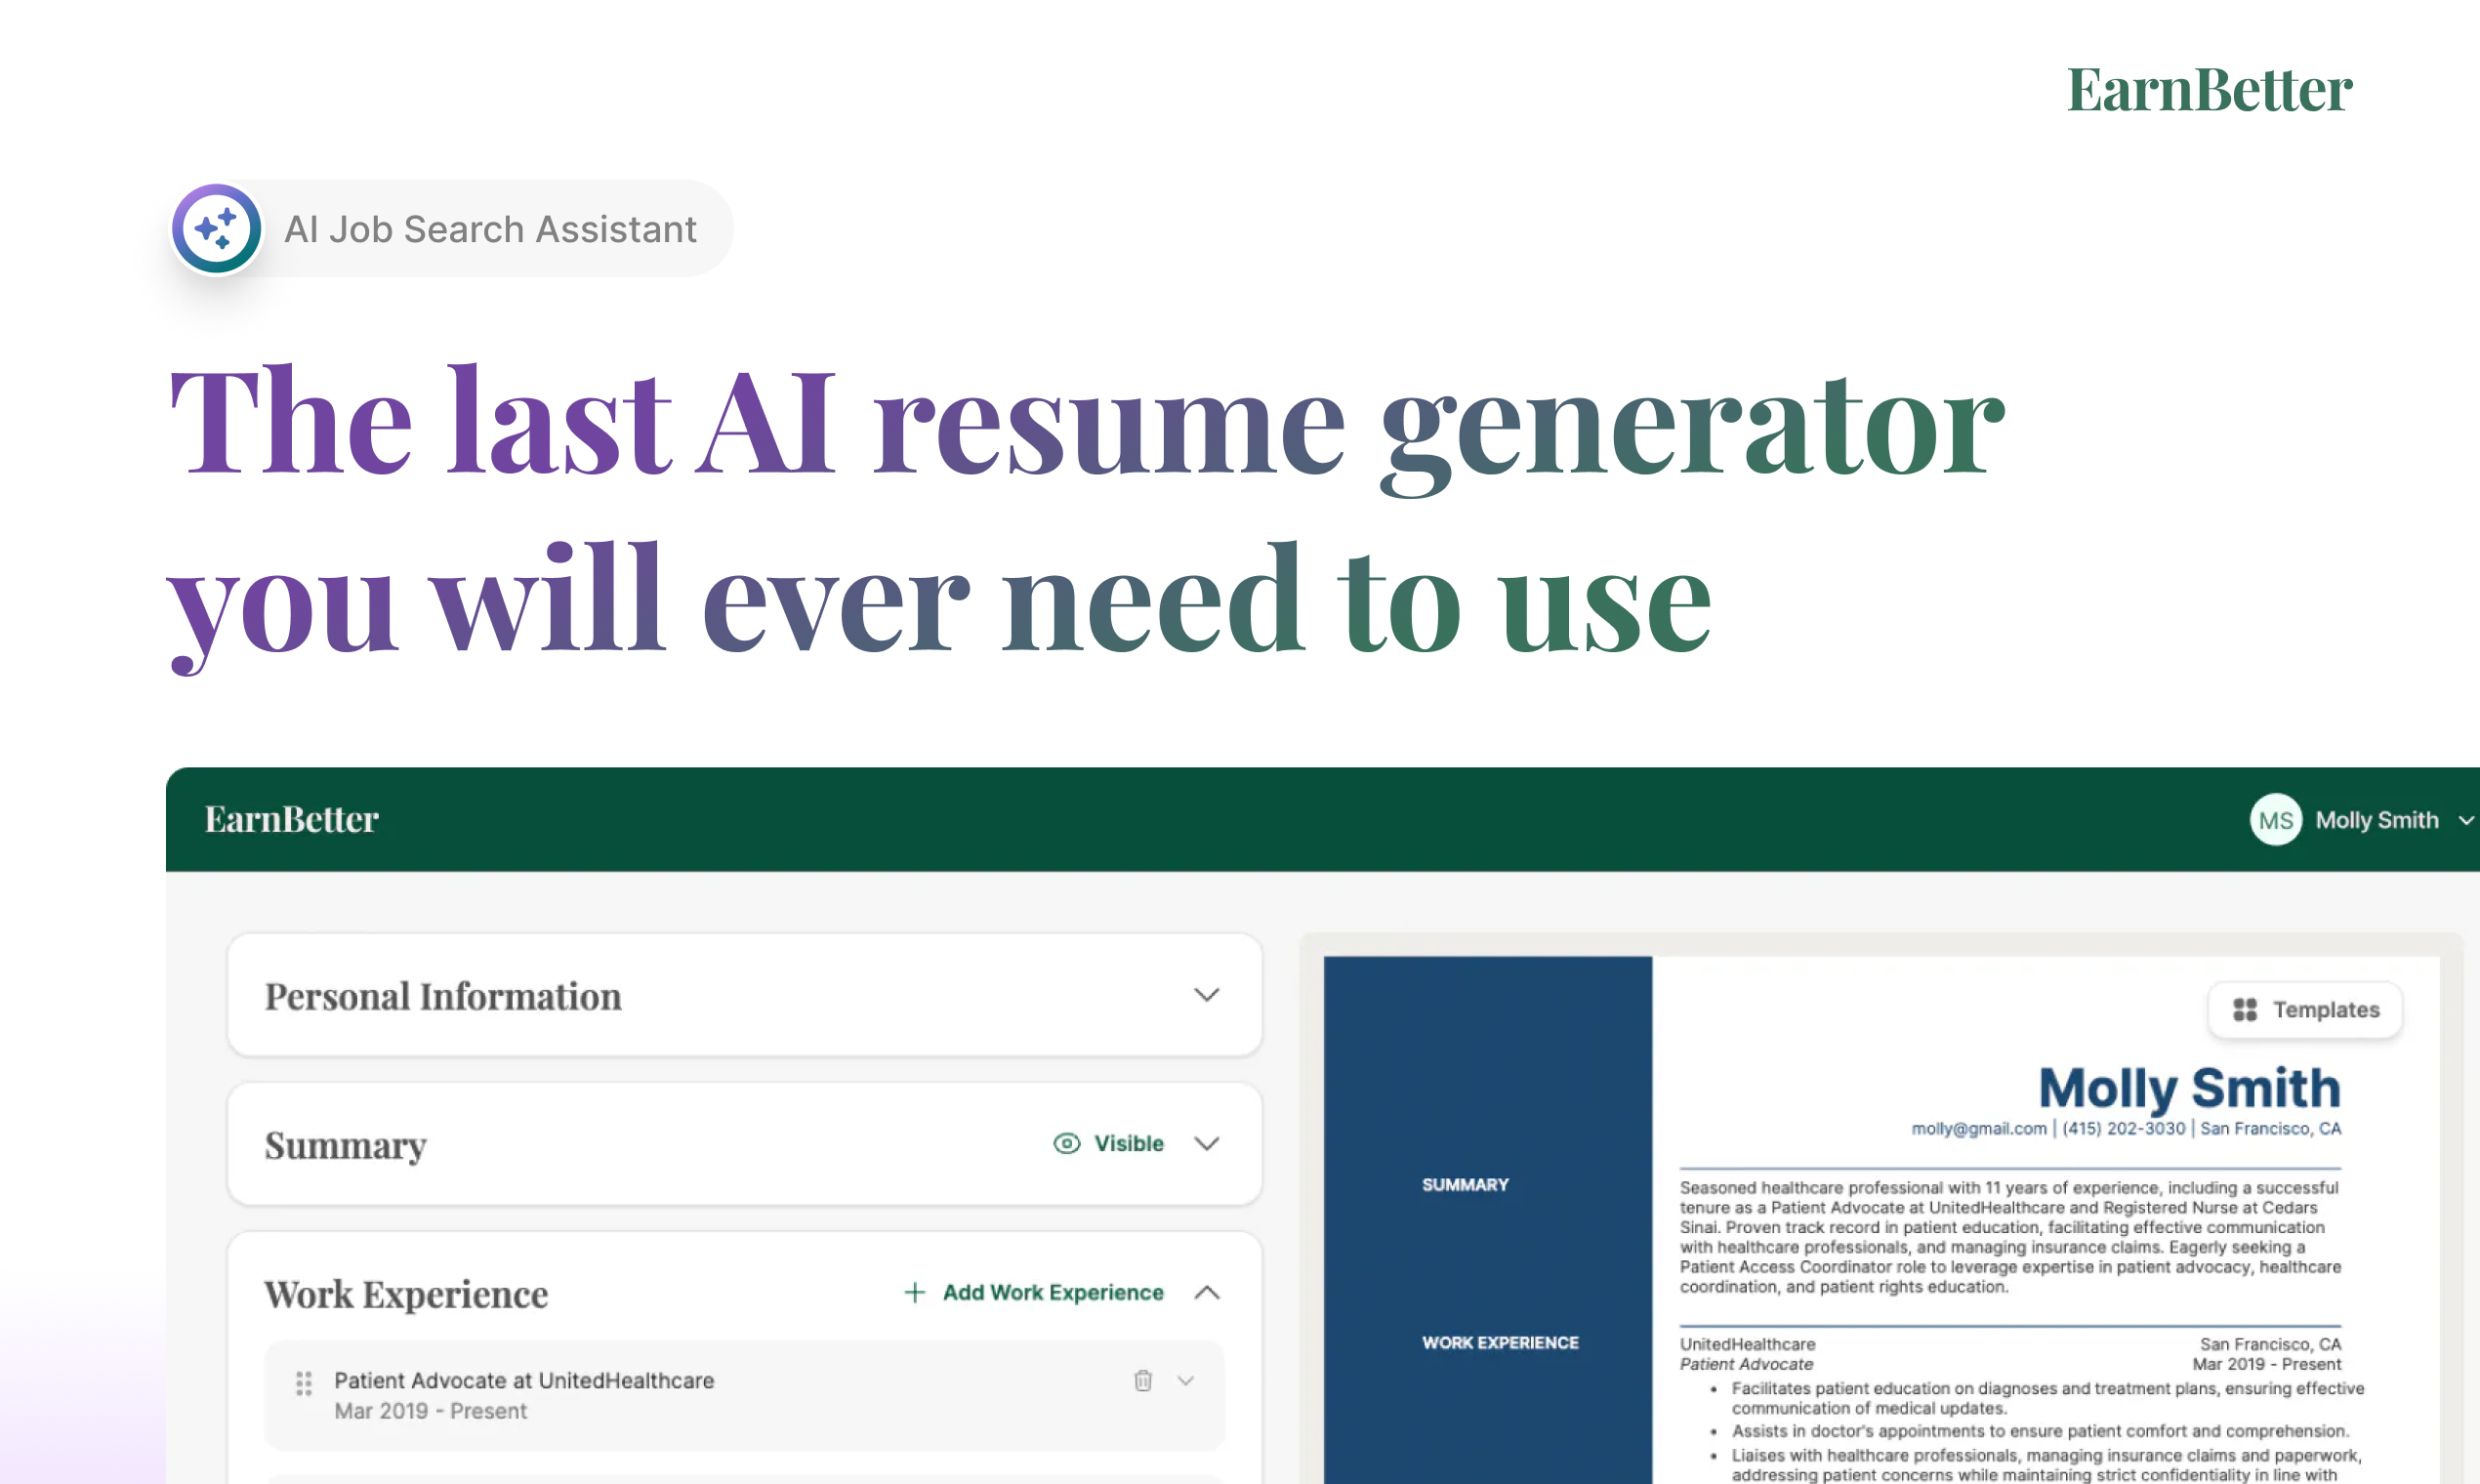Collapse the Work Experience section
Viewport: 2480px width, 1484px height.
pyautogui.click(x=1206, y=1293)
